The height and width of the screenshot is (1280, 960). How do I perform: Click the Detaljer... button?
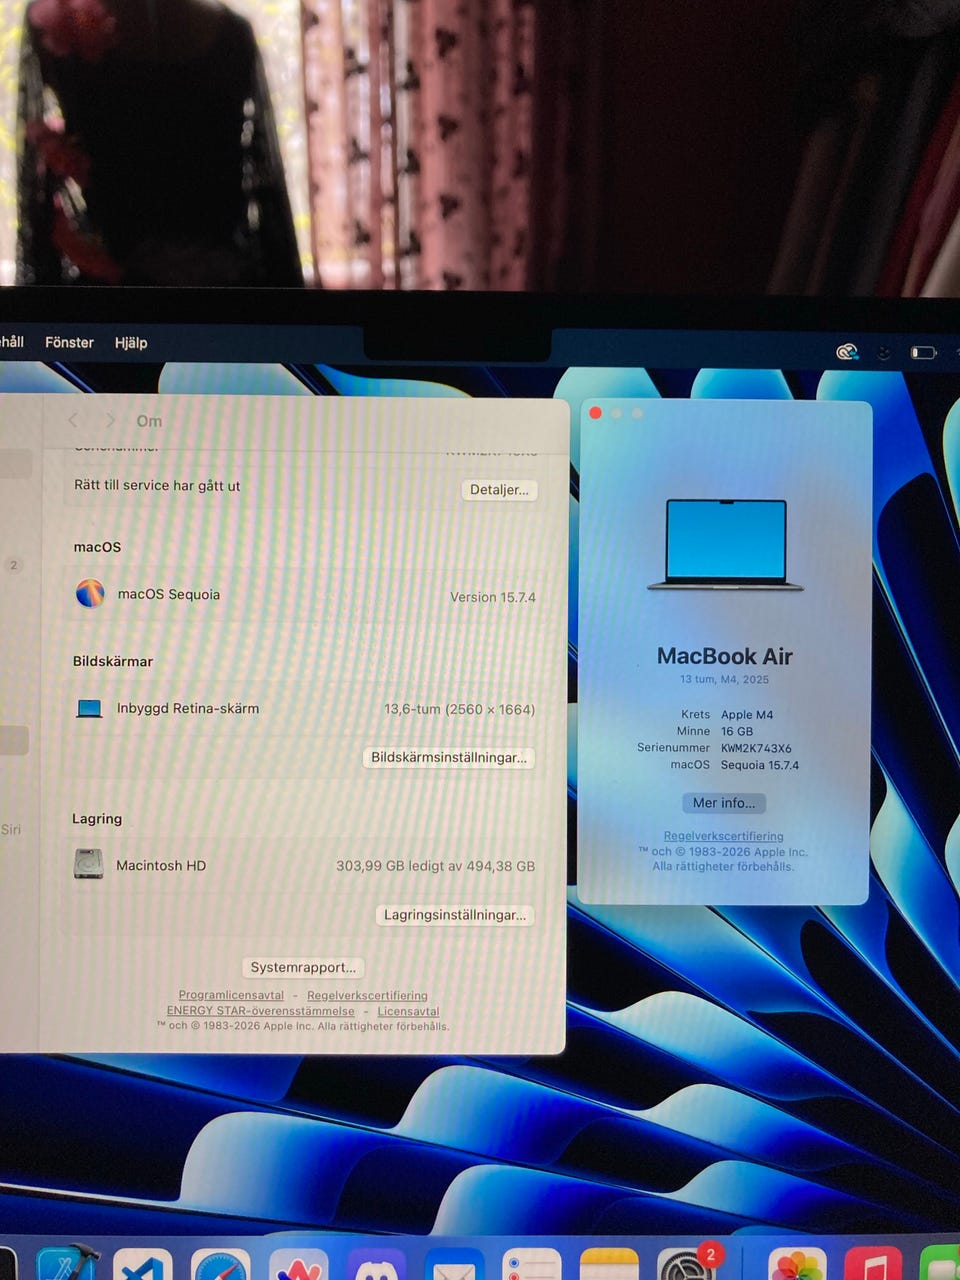click(499, 490)
